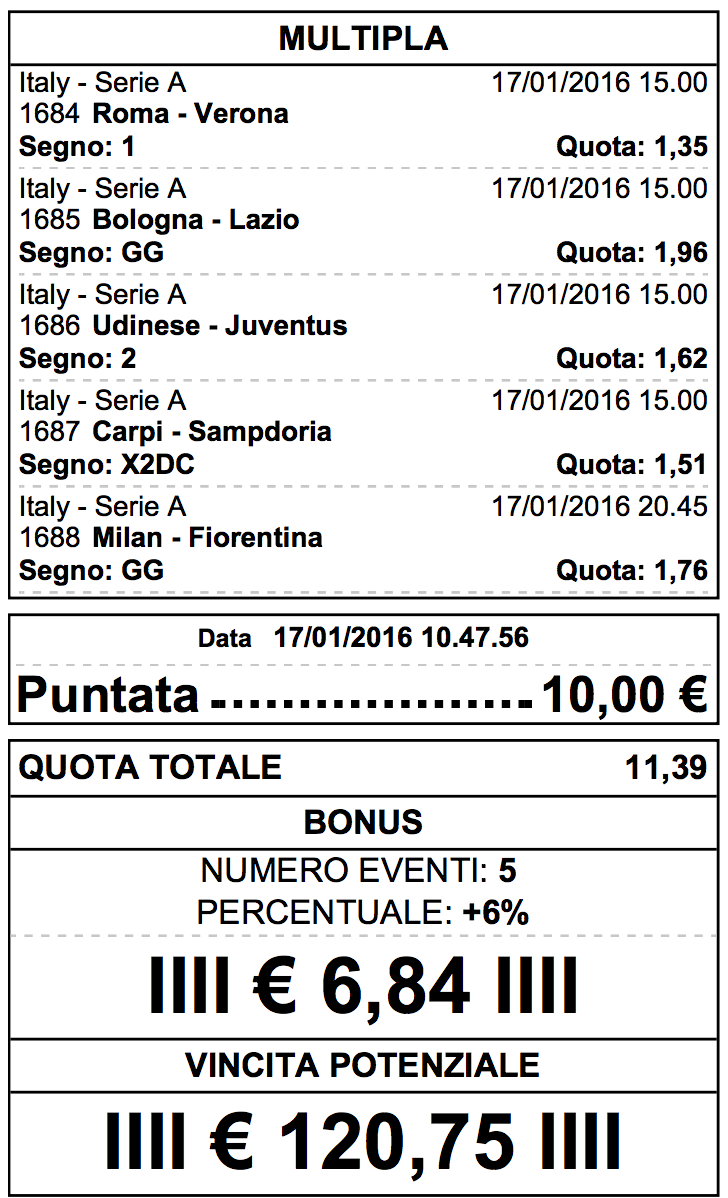
Task: Click the PERCENTUALE +6% line
Action: click(x=363, y=912)
